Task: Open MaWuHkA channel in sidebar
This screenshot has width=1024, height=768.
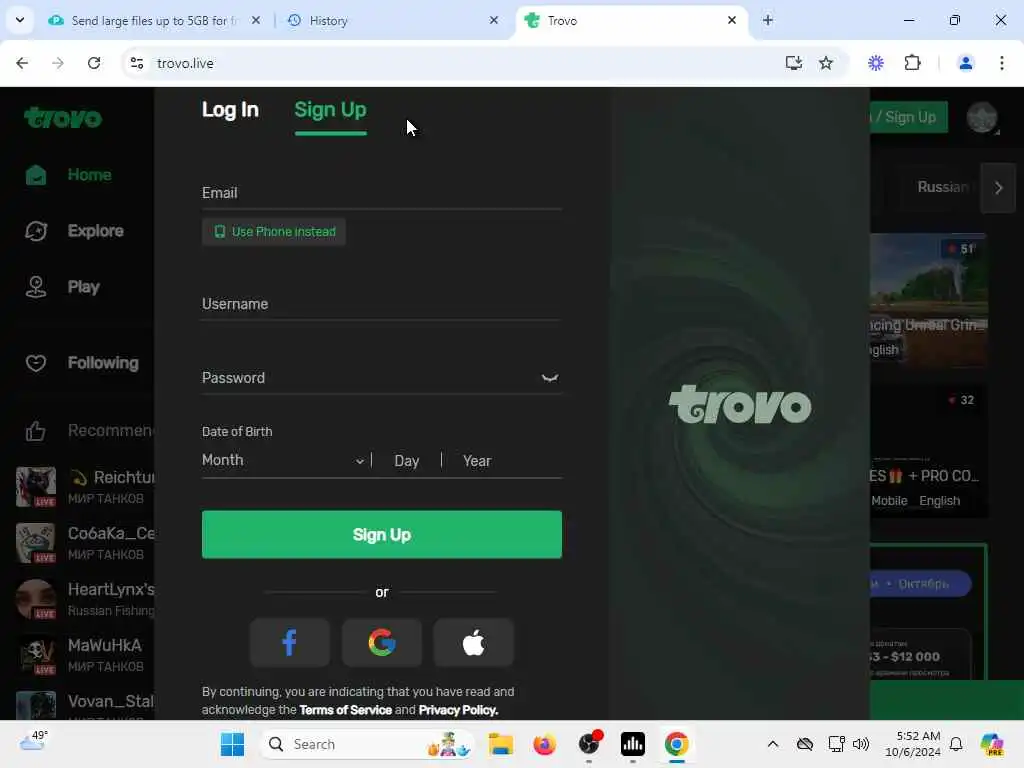Action: click(86, 655)
